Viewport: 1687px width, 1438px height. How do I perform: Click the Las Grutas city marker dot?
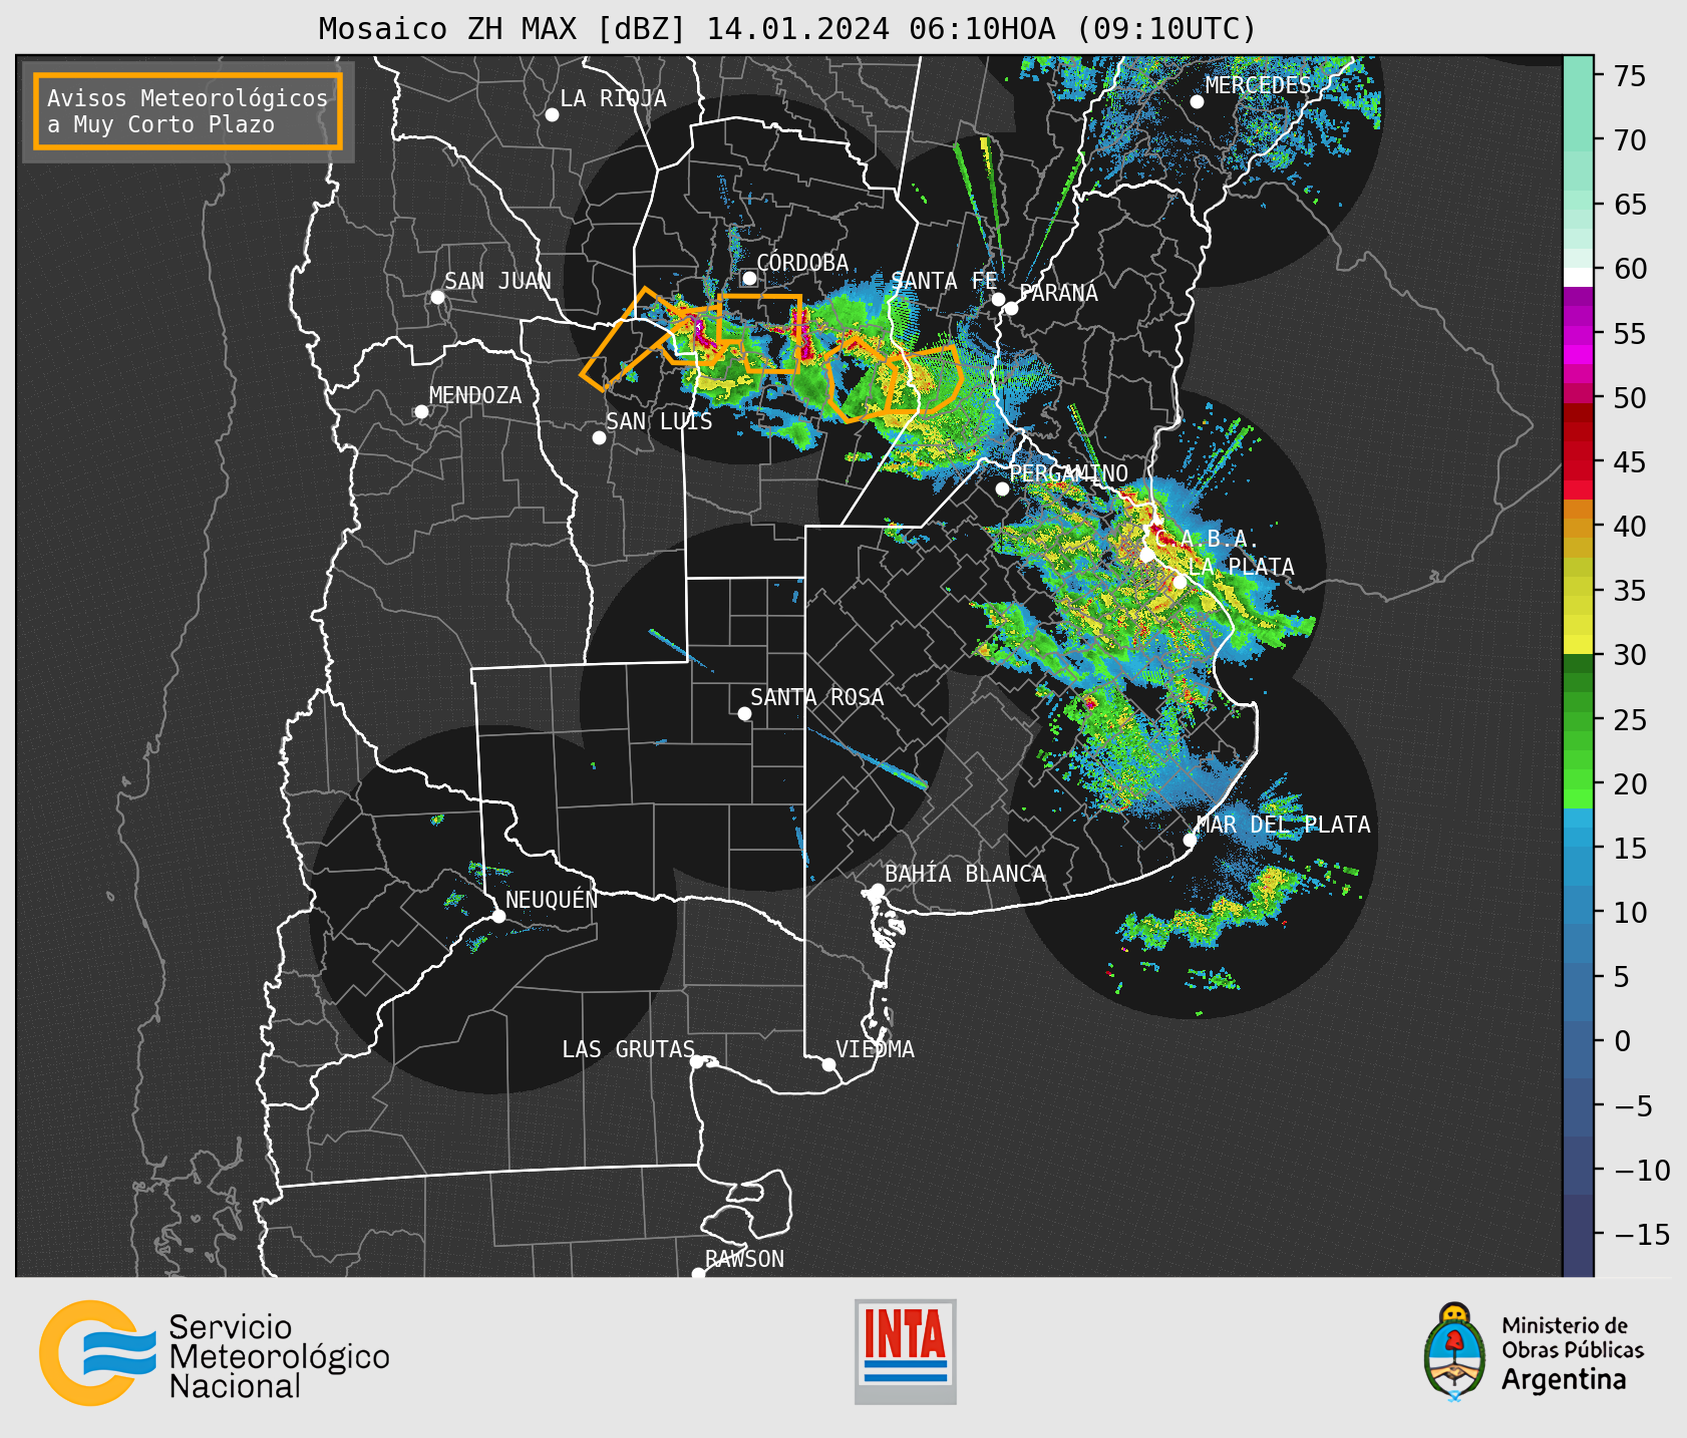click(697, 1062)
